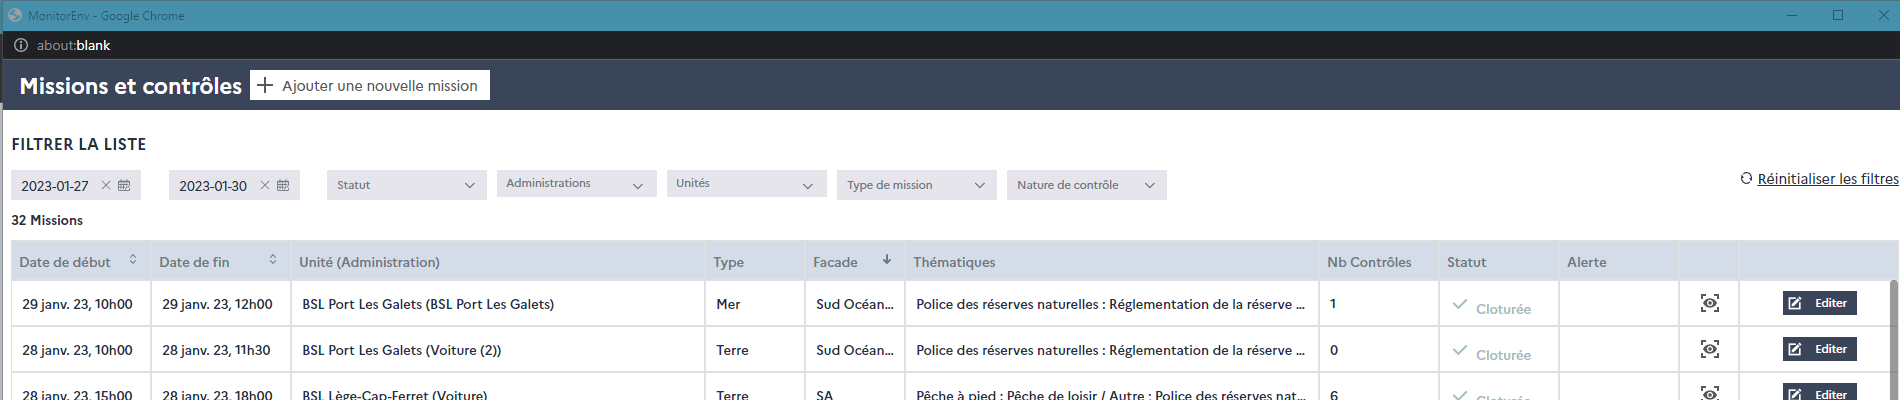This screenshot has height=400, width=1900.
Task: View the 28 janv. 10h00 mission on map
Action: [x=1710, y=349]
